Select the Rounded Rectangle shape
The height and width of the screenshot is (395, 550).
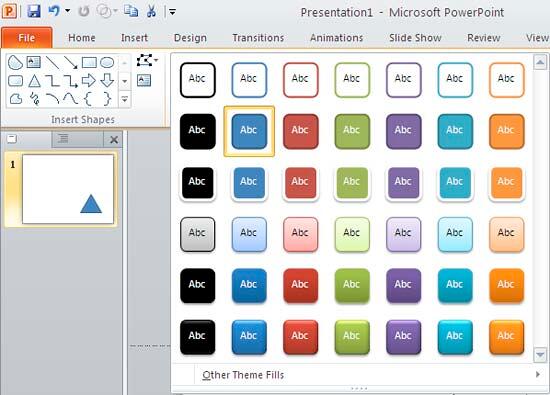point(15,81)
